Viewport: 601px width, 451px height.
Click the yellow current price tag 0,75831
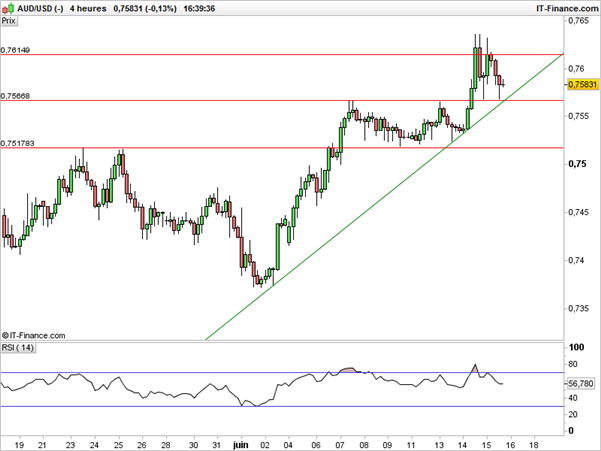pos(582,84)
